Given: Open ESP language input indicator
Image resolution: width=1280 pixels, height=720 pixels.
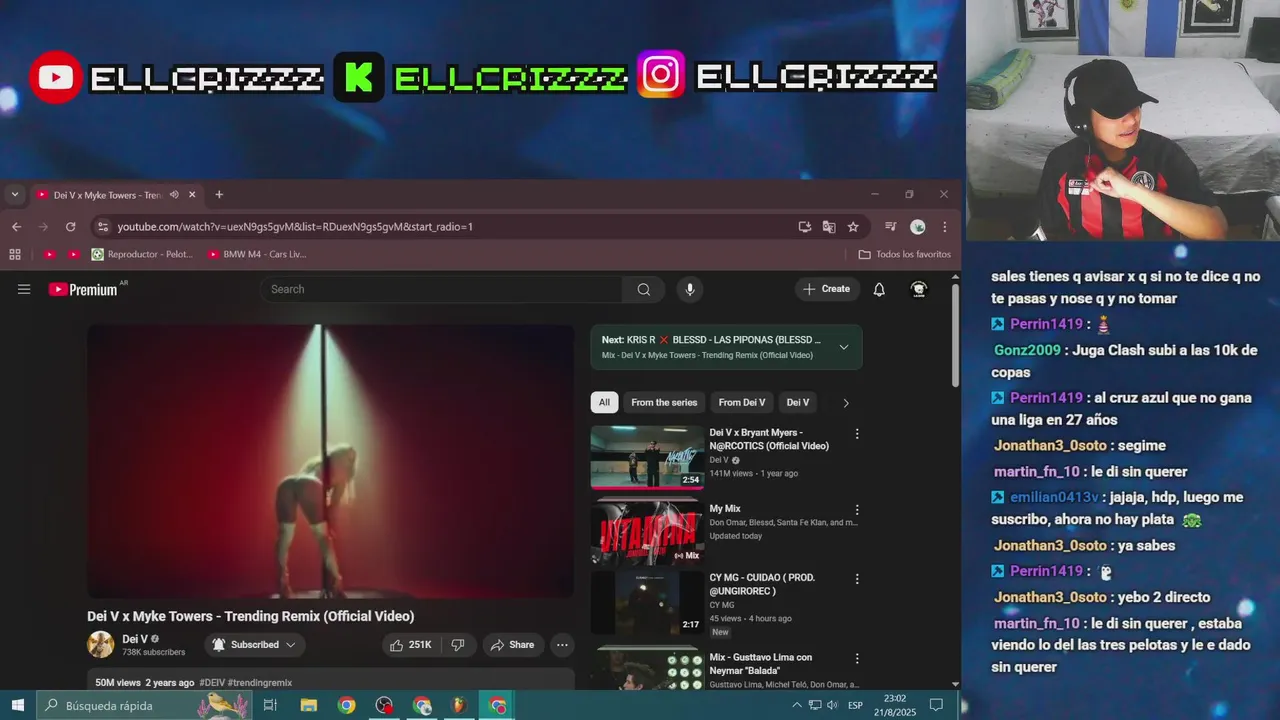Looking at the screenshot, I should (x=856, y=705).
